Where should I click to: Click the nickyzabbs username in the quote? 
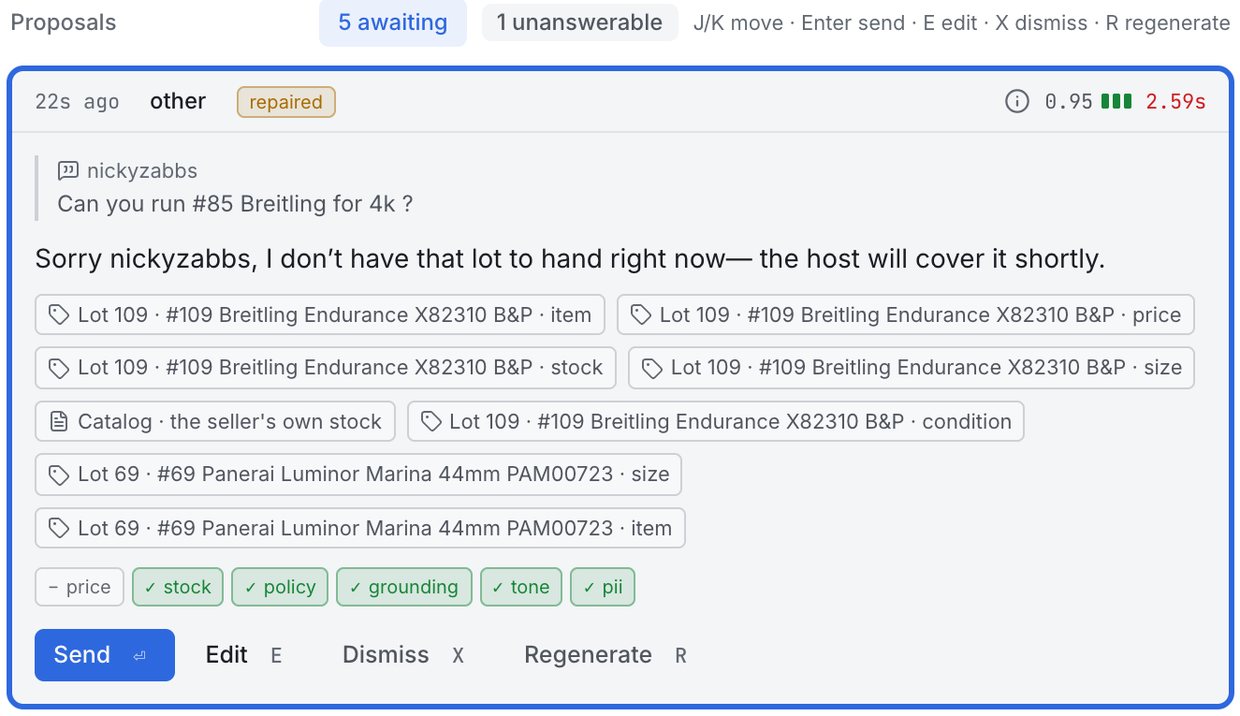click(142, 170)
